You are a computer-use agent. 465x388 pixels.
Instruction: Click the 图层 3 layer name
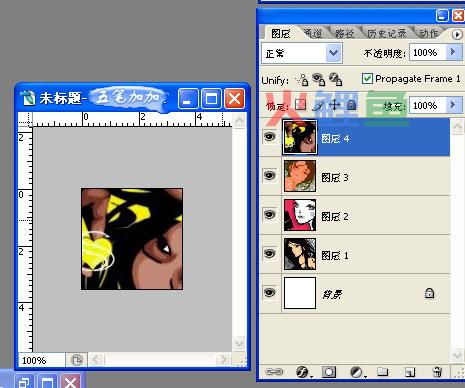point(335,178)
